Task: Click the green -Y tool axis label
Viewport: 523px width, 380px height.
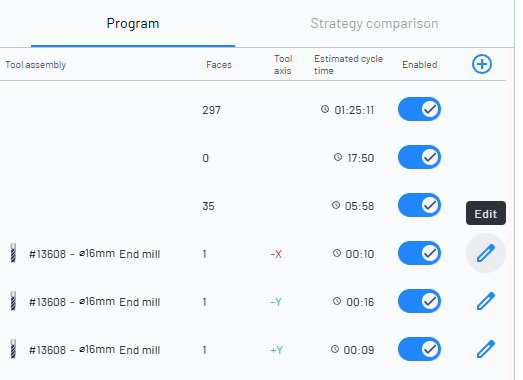Action: click(x=276, y=302)
